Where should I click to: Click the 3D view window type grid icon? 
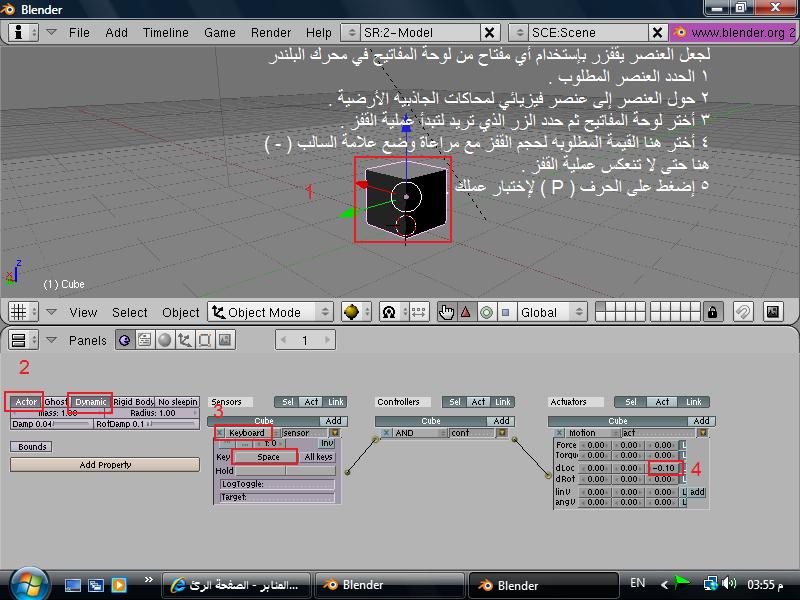(23, 312)
